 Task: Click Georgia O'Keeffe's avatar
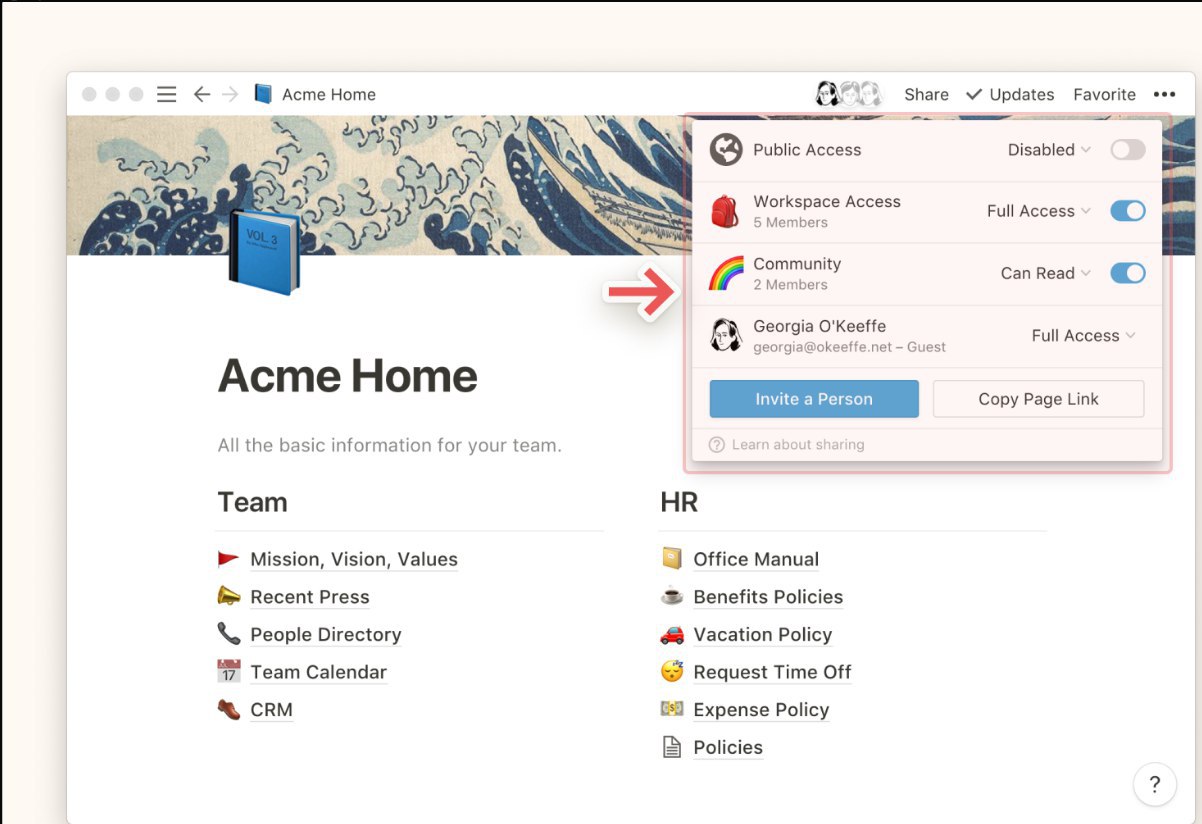click(x=726, y=335)
